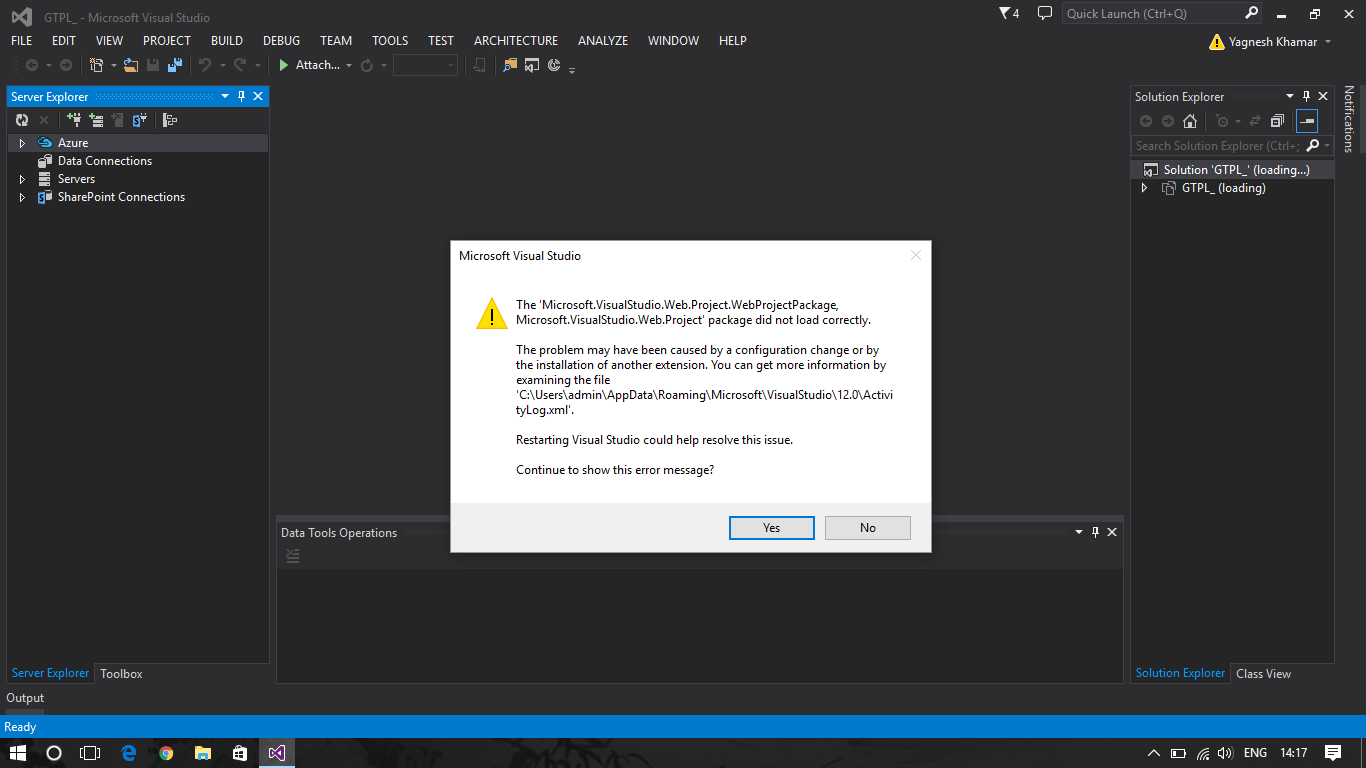Toggle auto-hide on the Data Tools Operations pane
The image size is (1366, 768).
click(1095, 532)
